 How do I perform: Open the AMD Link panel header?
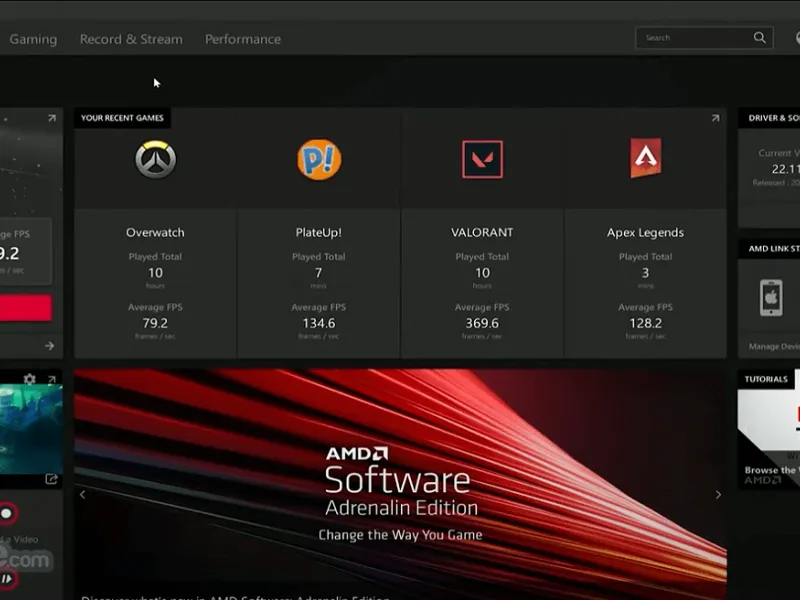coord(771,248)
